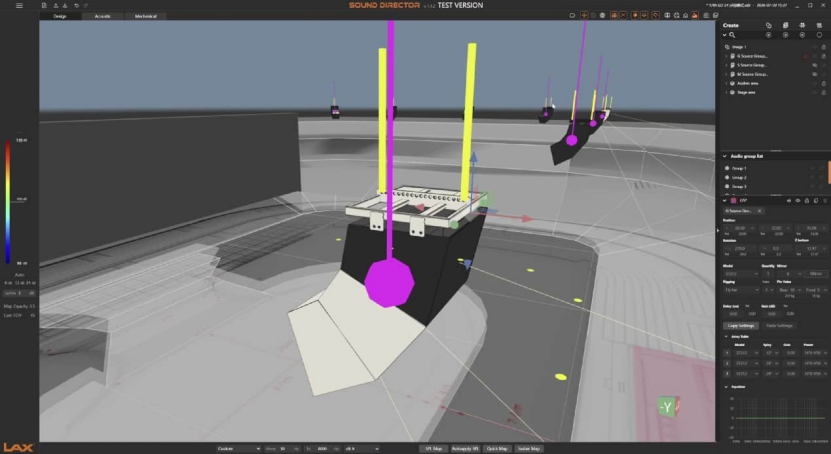831x454 pixels.
Task: Toggle visibility of S Source Group
Action: 815,65
